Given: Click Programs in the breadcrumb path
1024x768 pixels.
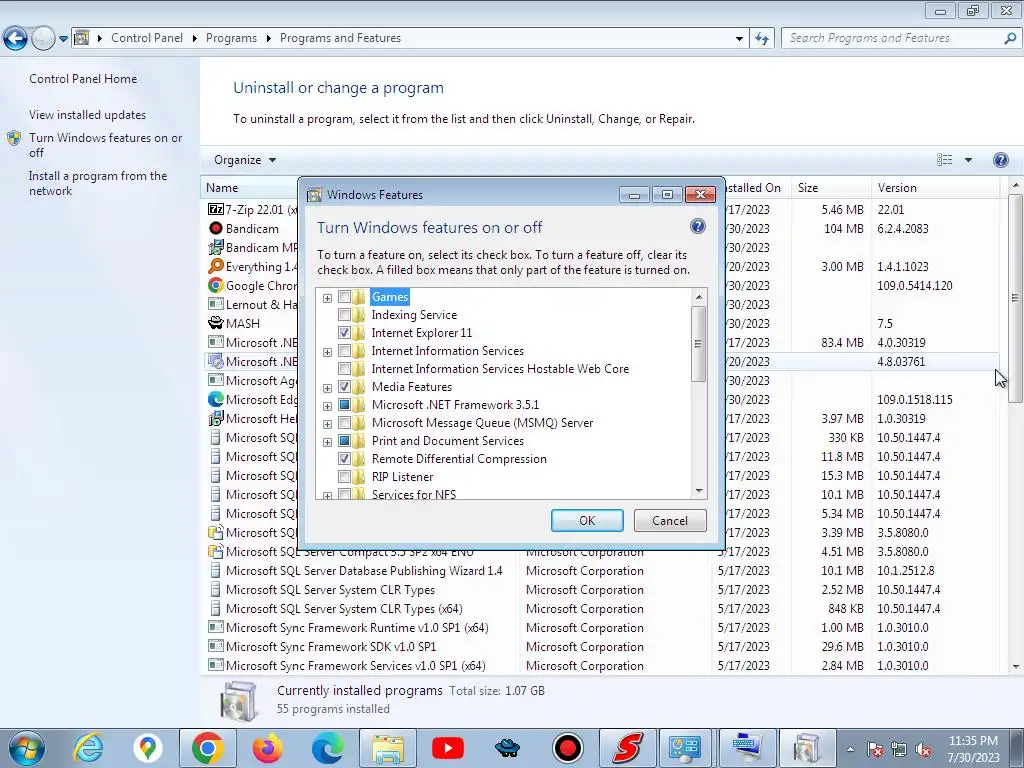Looking at the screenshot, I should (x=231, y=38).
